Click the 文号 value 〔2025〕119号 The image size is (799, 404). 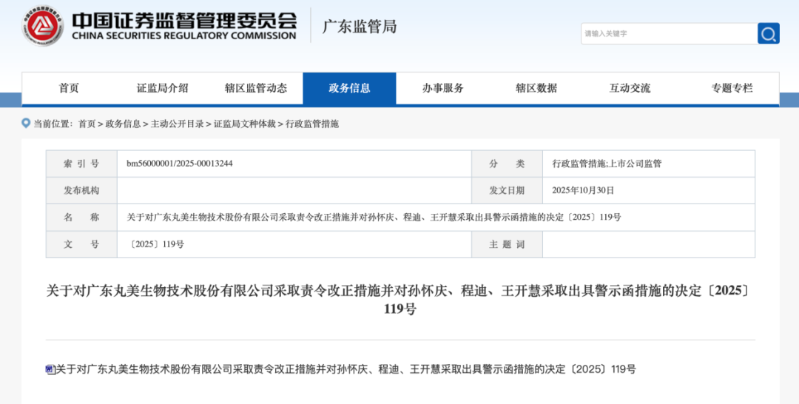[155, 245]
